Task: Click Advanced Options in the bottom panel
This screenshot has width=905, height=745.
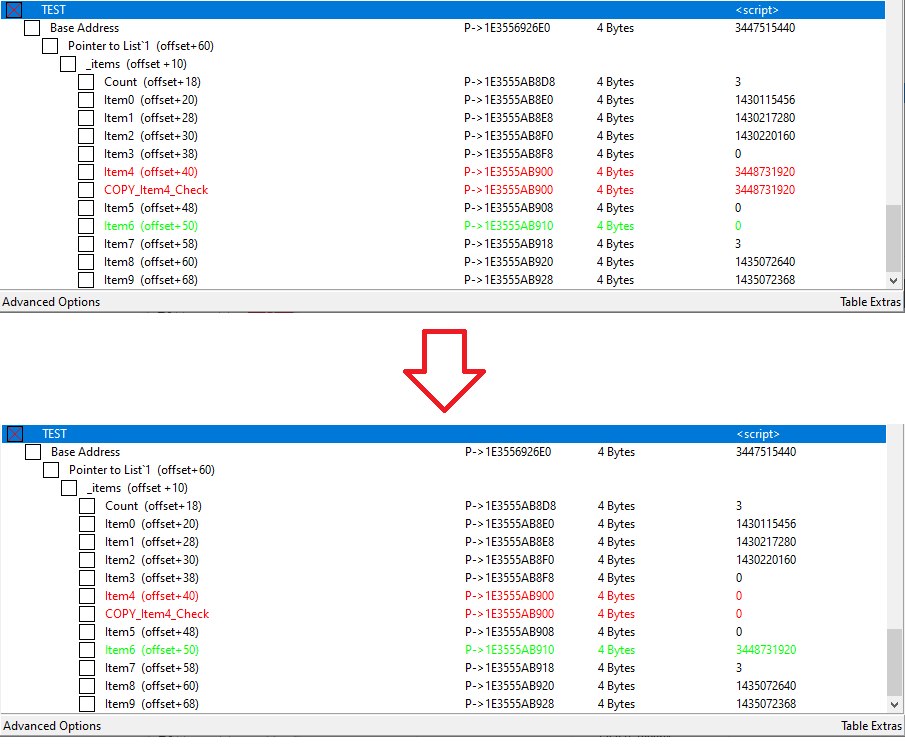Action: click(x=51, y=726)
